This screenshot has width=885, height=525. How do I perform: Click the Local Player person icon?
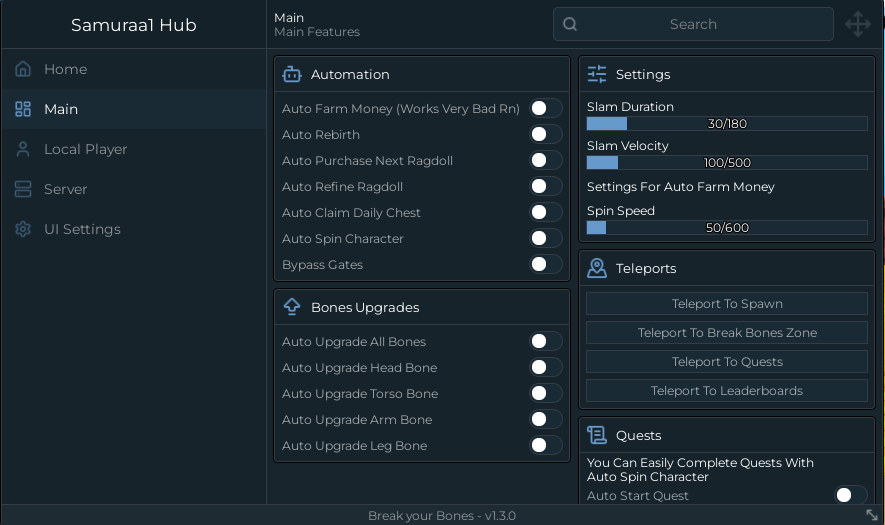click(23, 149)
